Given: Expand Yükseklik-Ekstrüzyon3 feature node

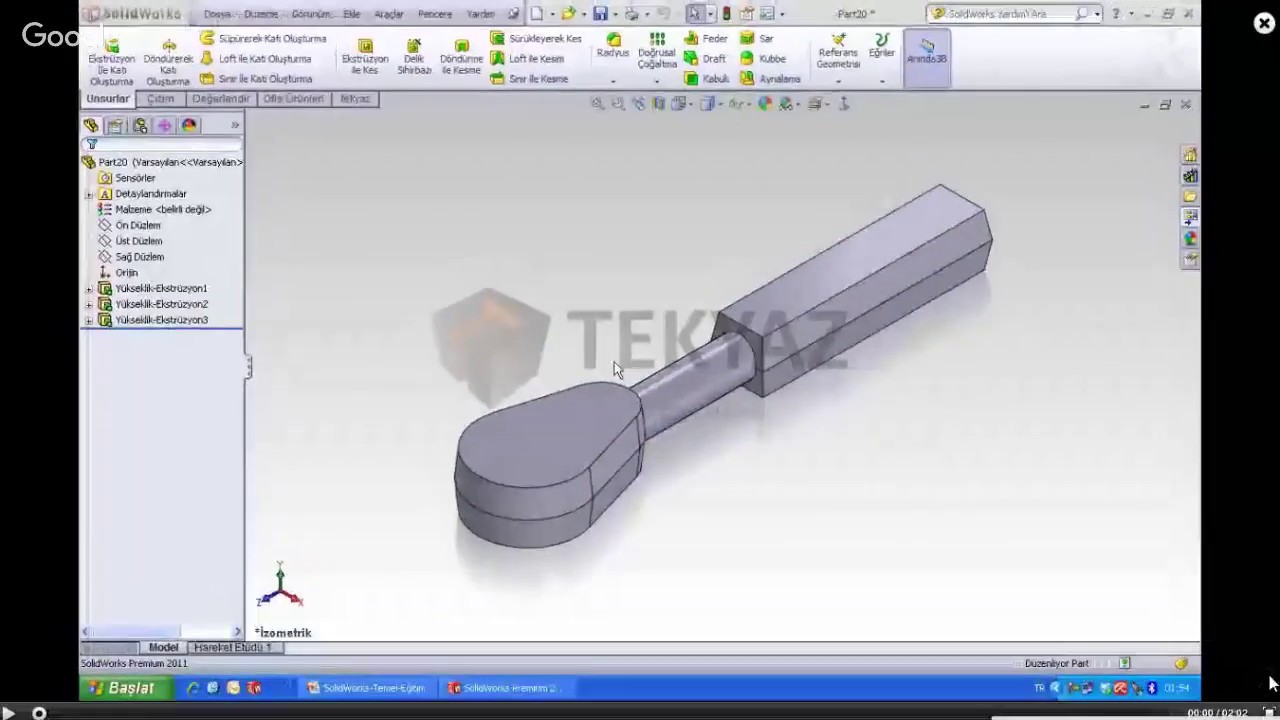Looking at the screenshot, I should [89, 320].
